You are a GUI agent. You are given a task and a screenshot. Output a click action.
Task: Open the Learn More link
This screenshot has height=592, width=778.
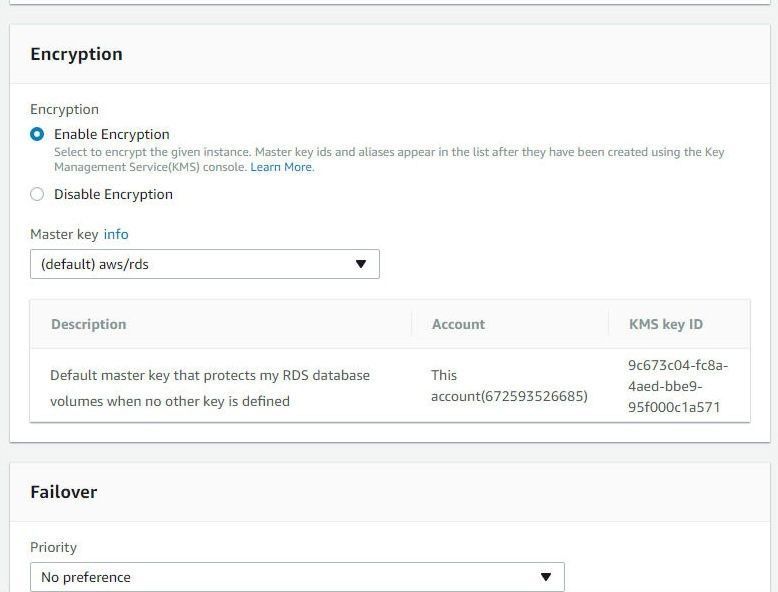click(282, 167)
